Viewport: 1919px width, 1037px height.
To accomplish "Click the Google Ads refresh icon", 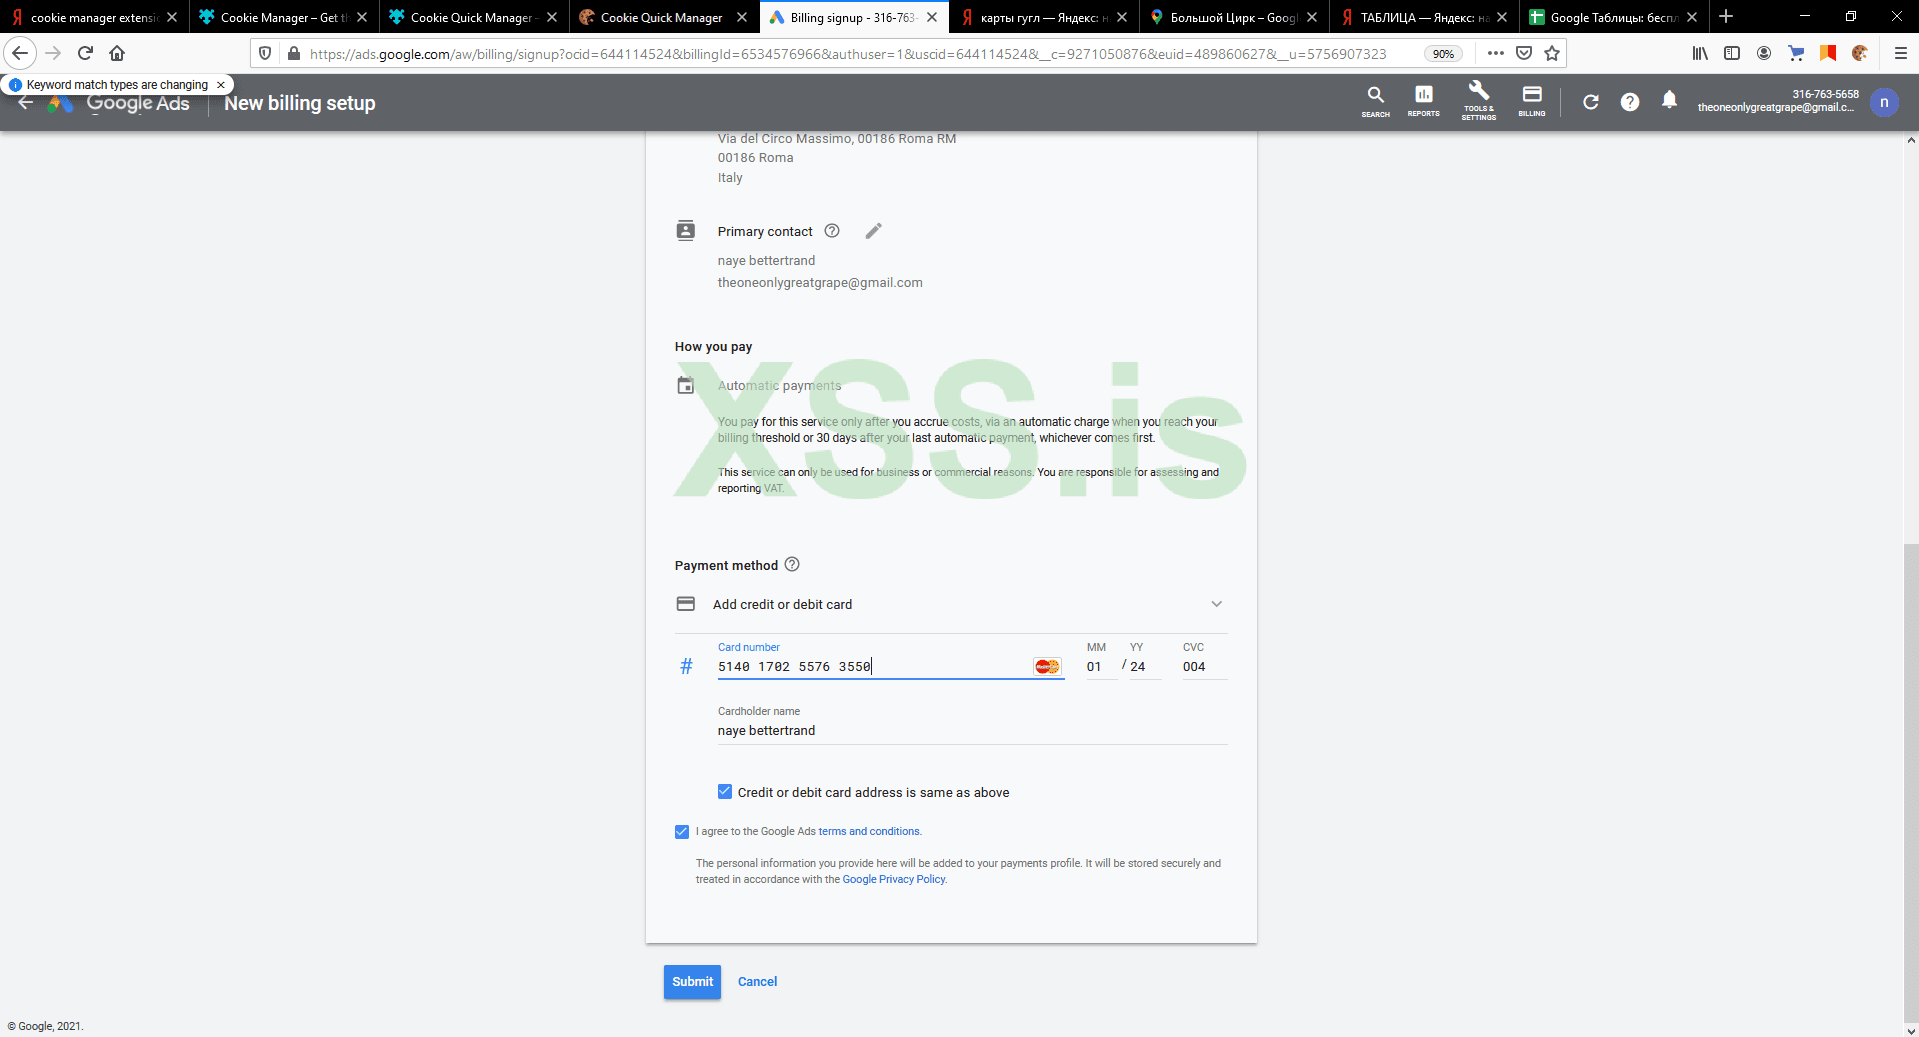I will (x=1590, y=102).
